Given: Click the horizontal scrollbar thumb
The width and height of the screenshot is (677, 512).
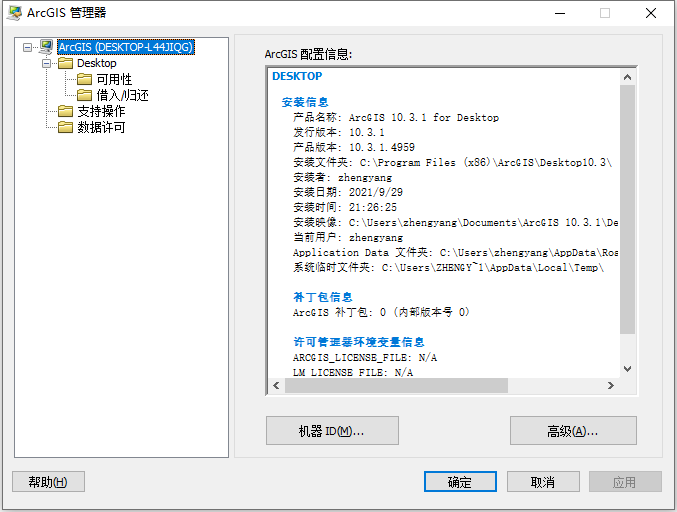Looking at the screenshot, I should click(x=396, y=386).
